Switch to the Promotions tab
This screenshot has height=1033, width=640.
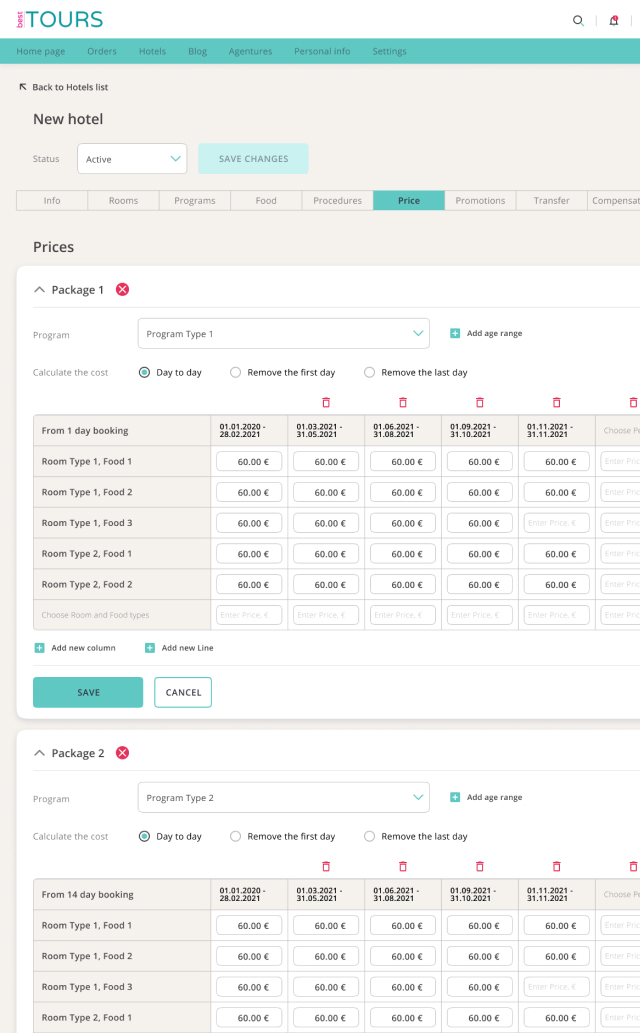pyautogui.click(x=480, y=201)
